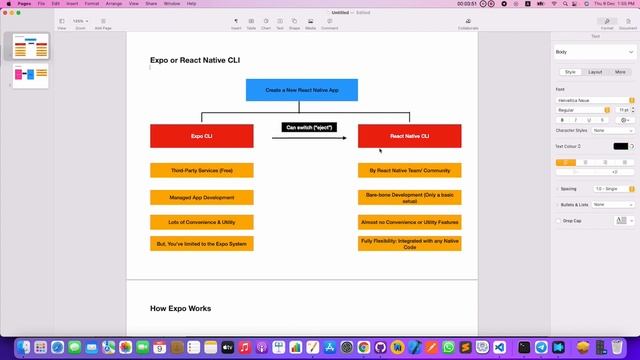Click the Shape toolbar icon
This screenshot has width=640, height=360.
click(294, 21)
